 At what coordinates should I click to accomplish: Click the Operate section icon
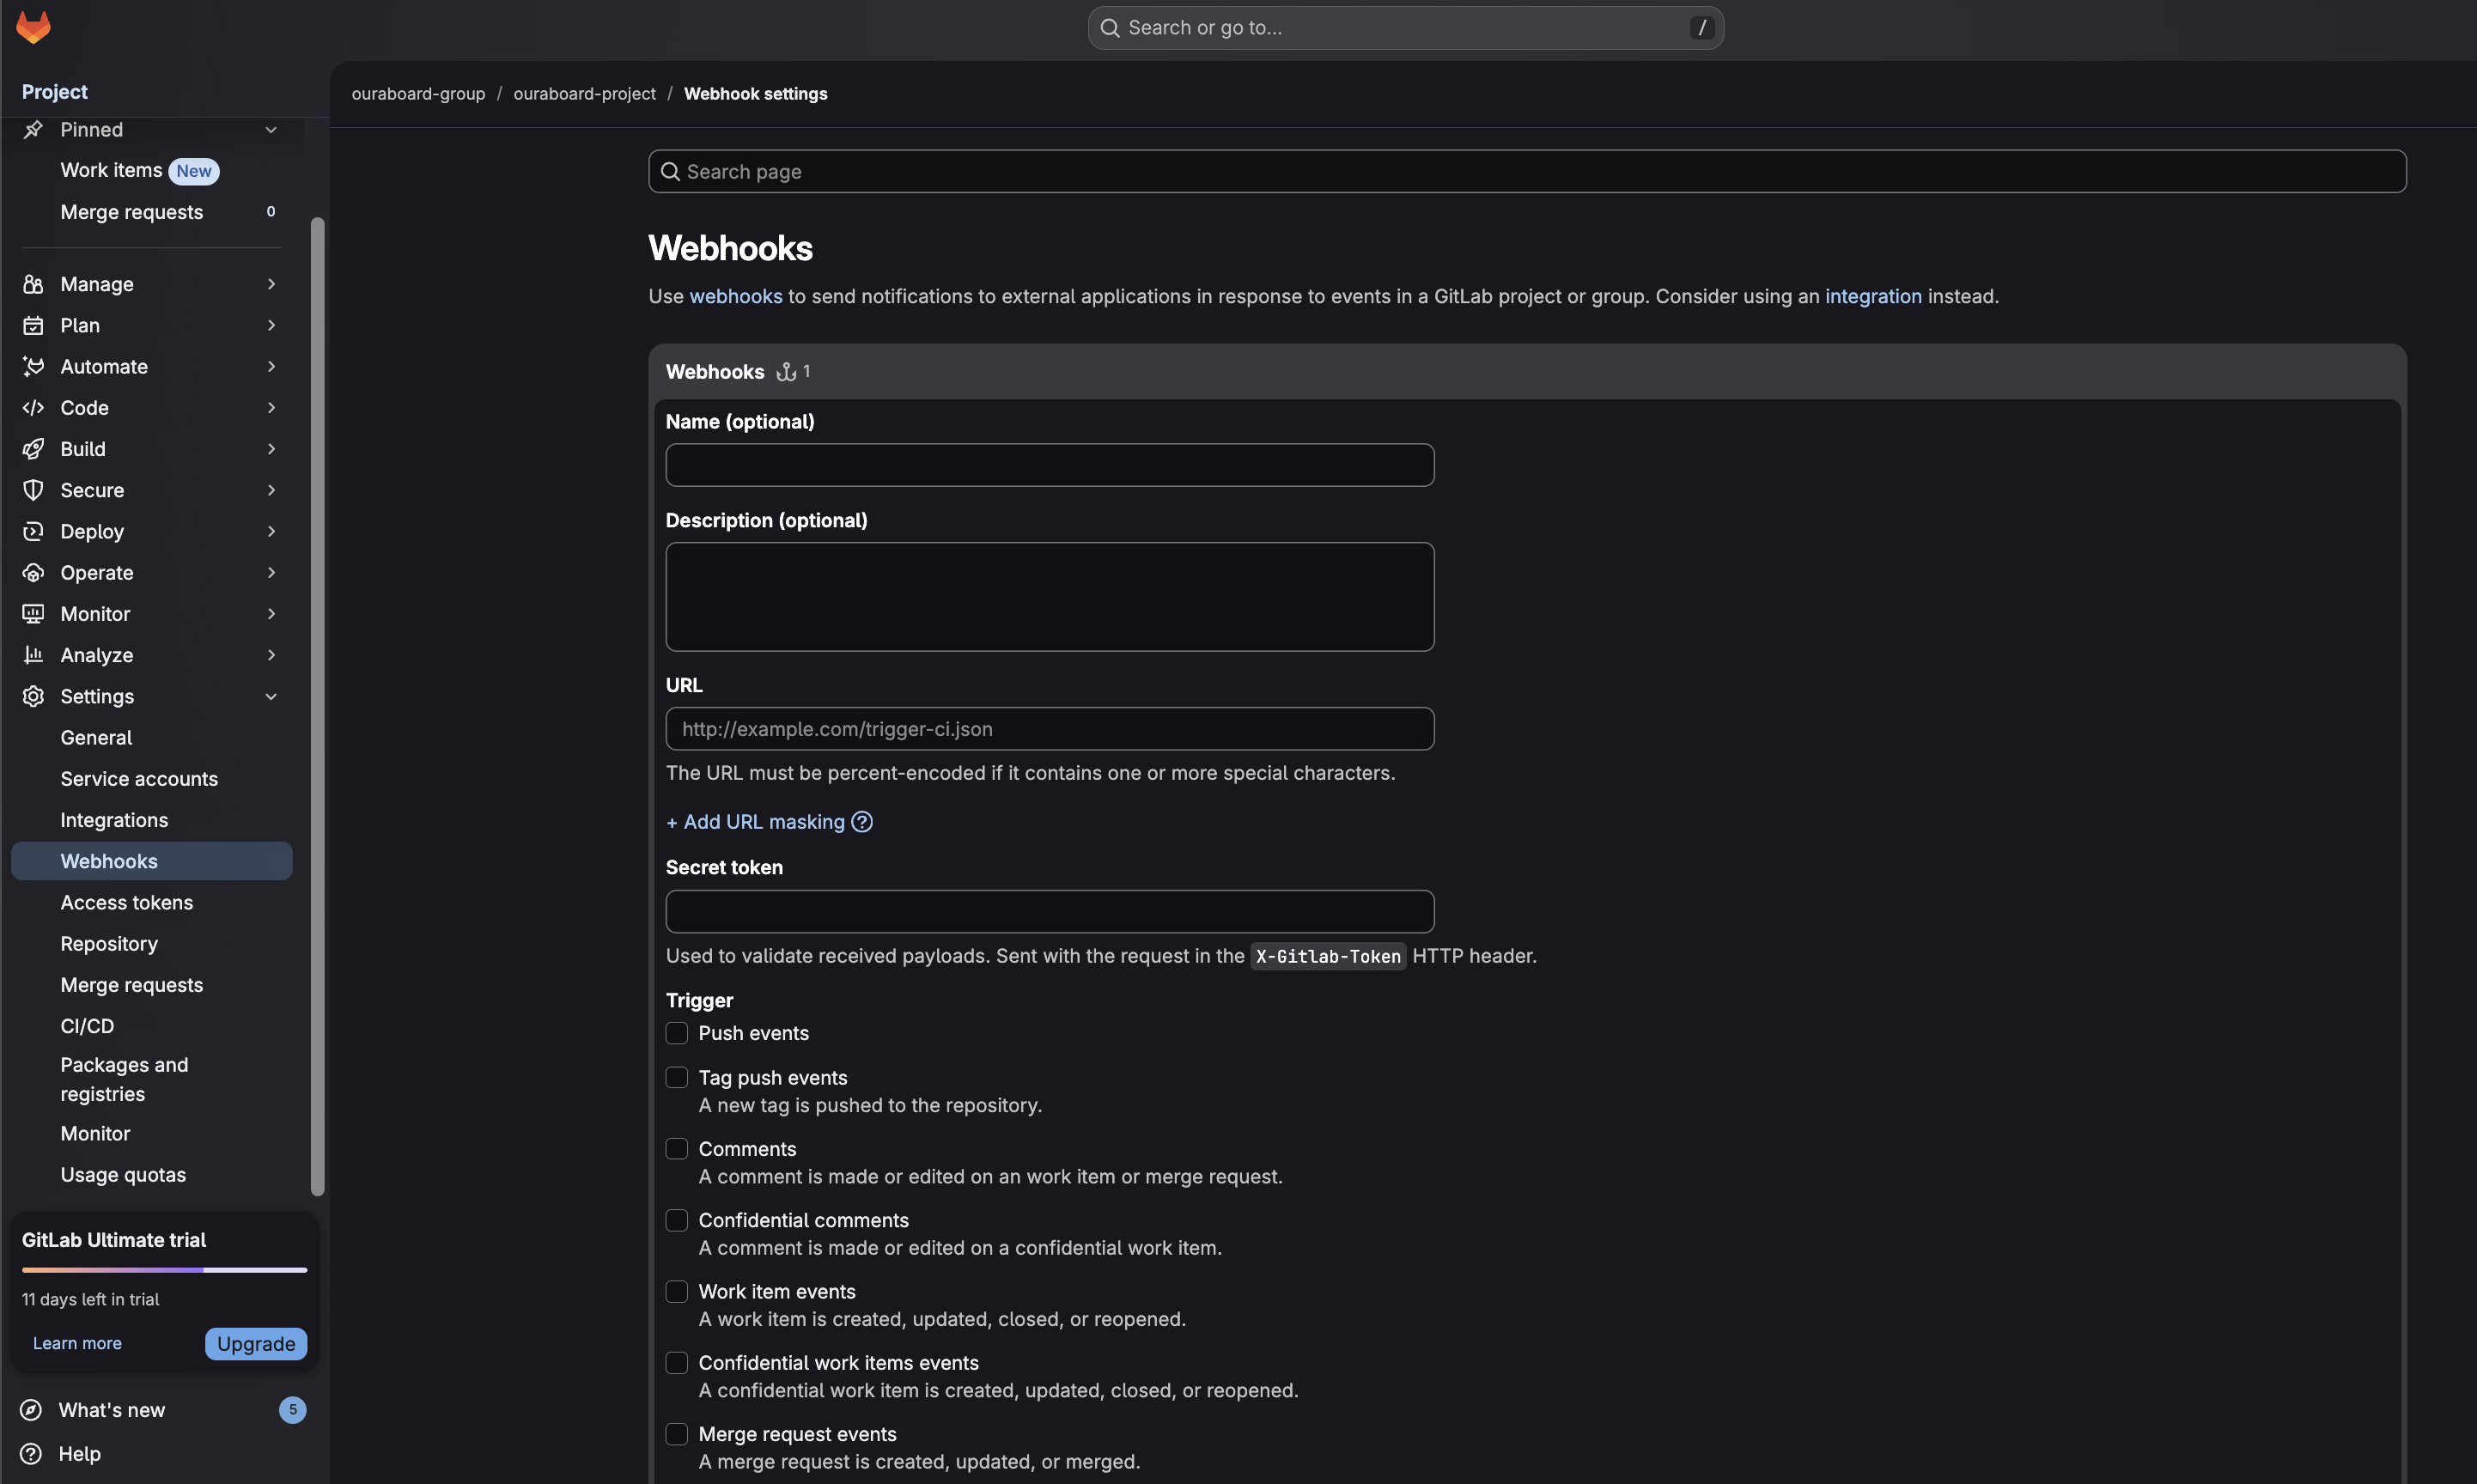click(33, 572)
